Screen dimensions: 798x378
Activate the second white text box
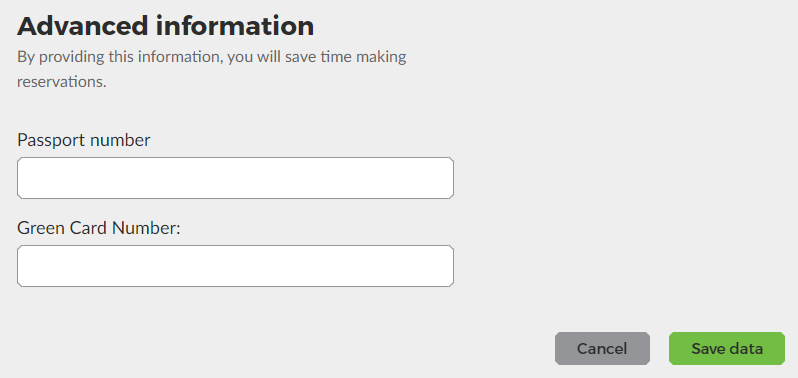click(235, 266)
